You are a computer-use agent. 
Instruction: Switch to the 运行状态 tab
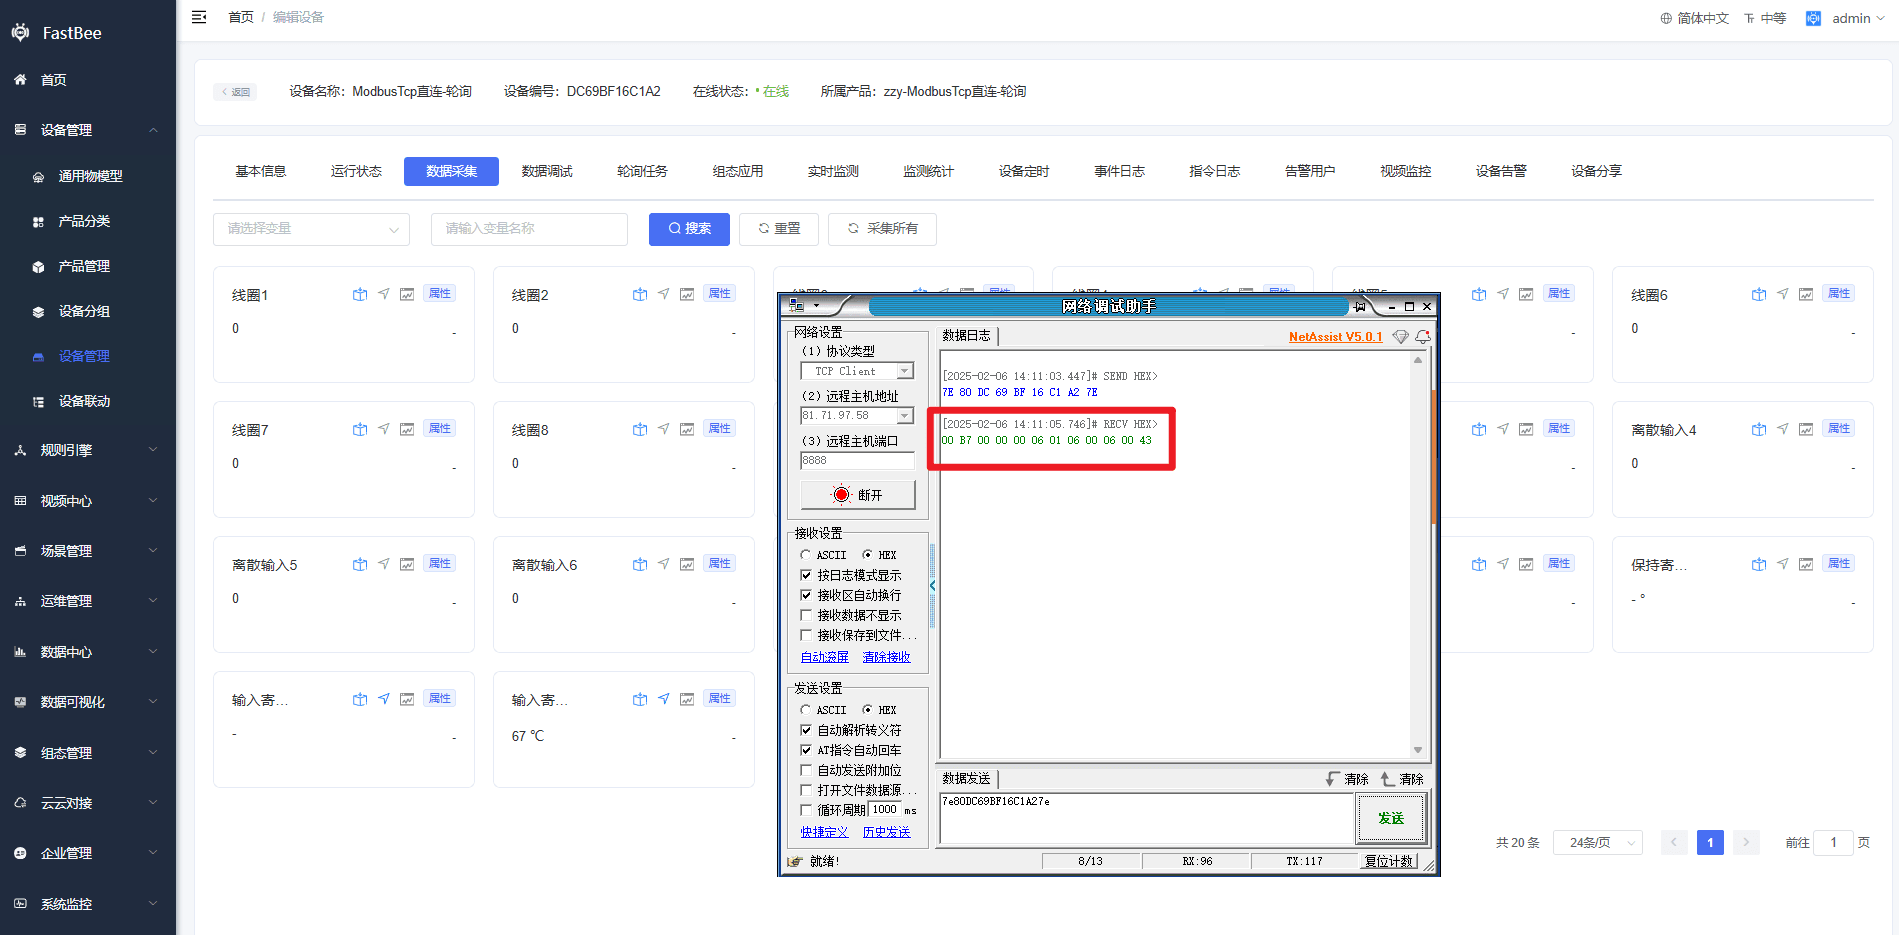coord(356,171)
